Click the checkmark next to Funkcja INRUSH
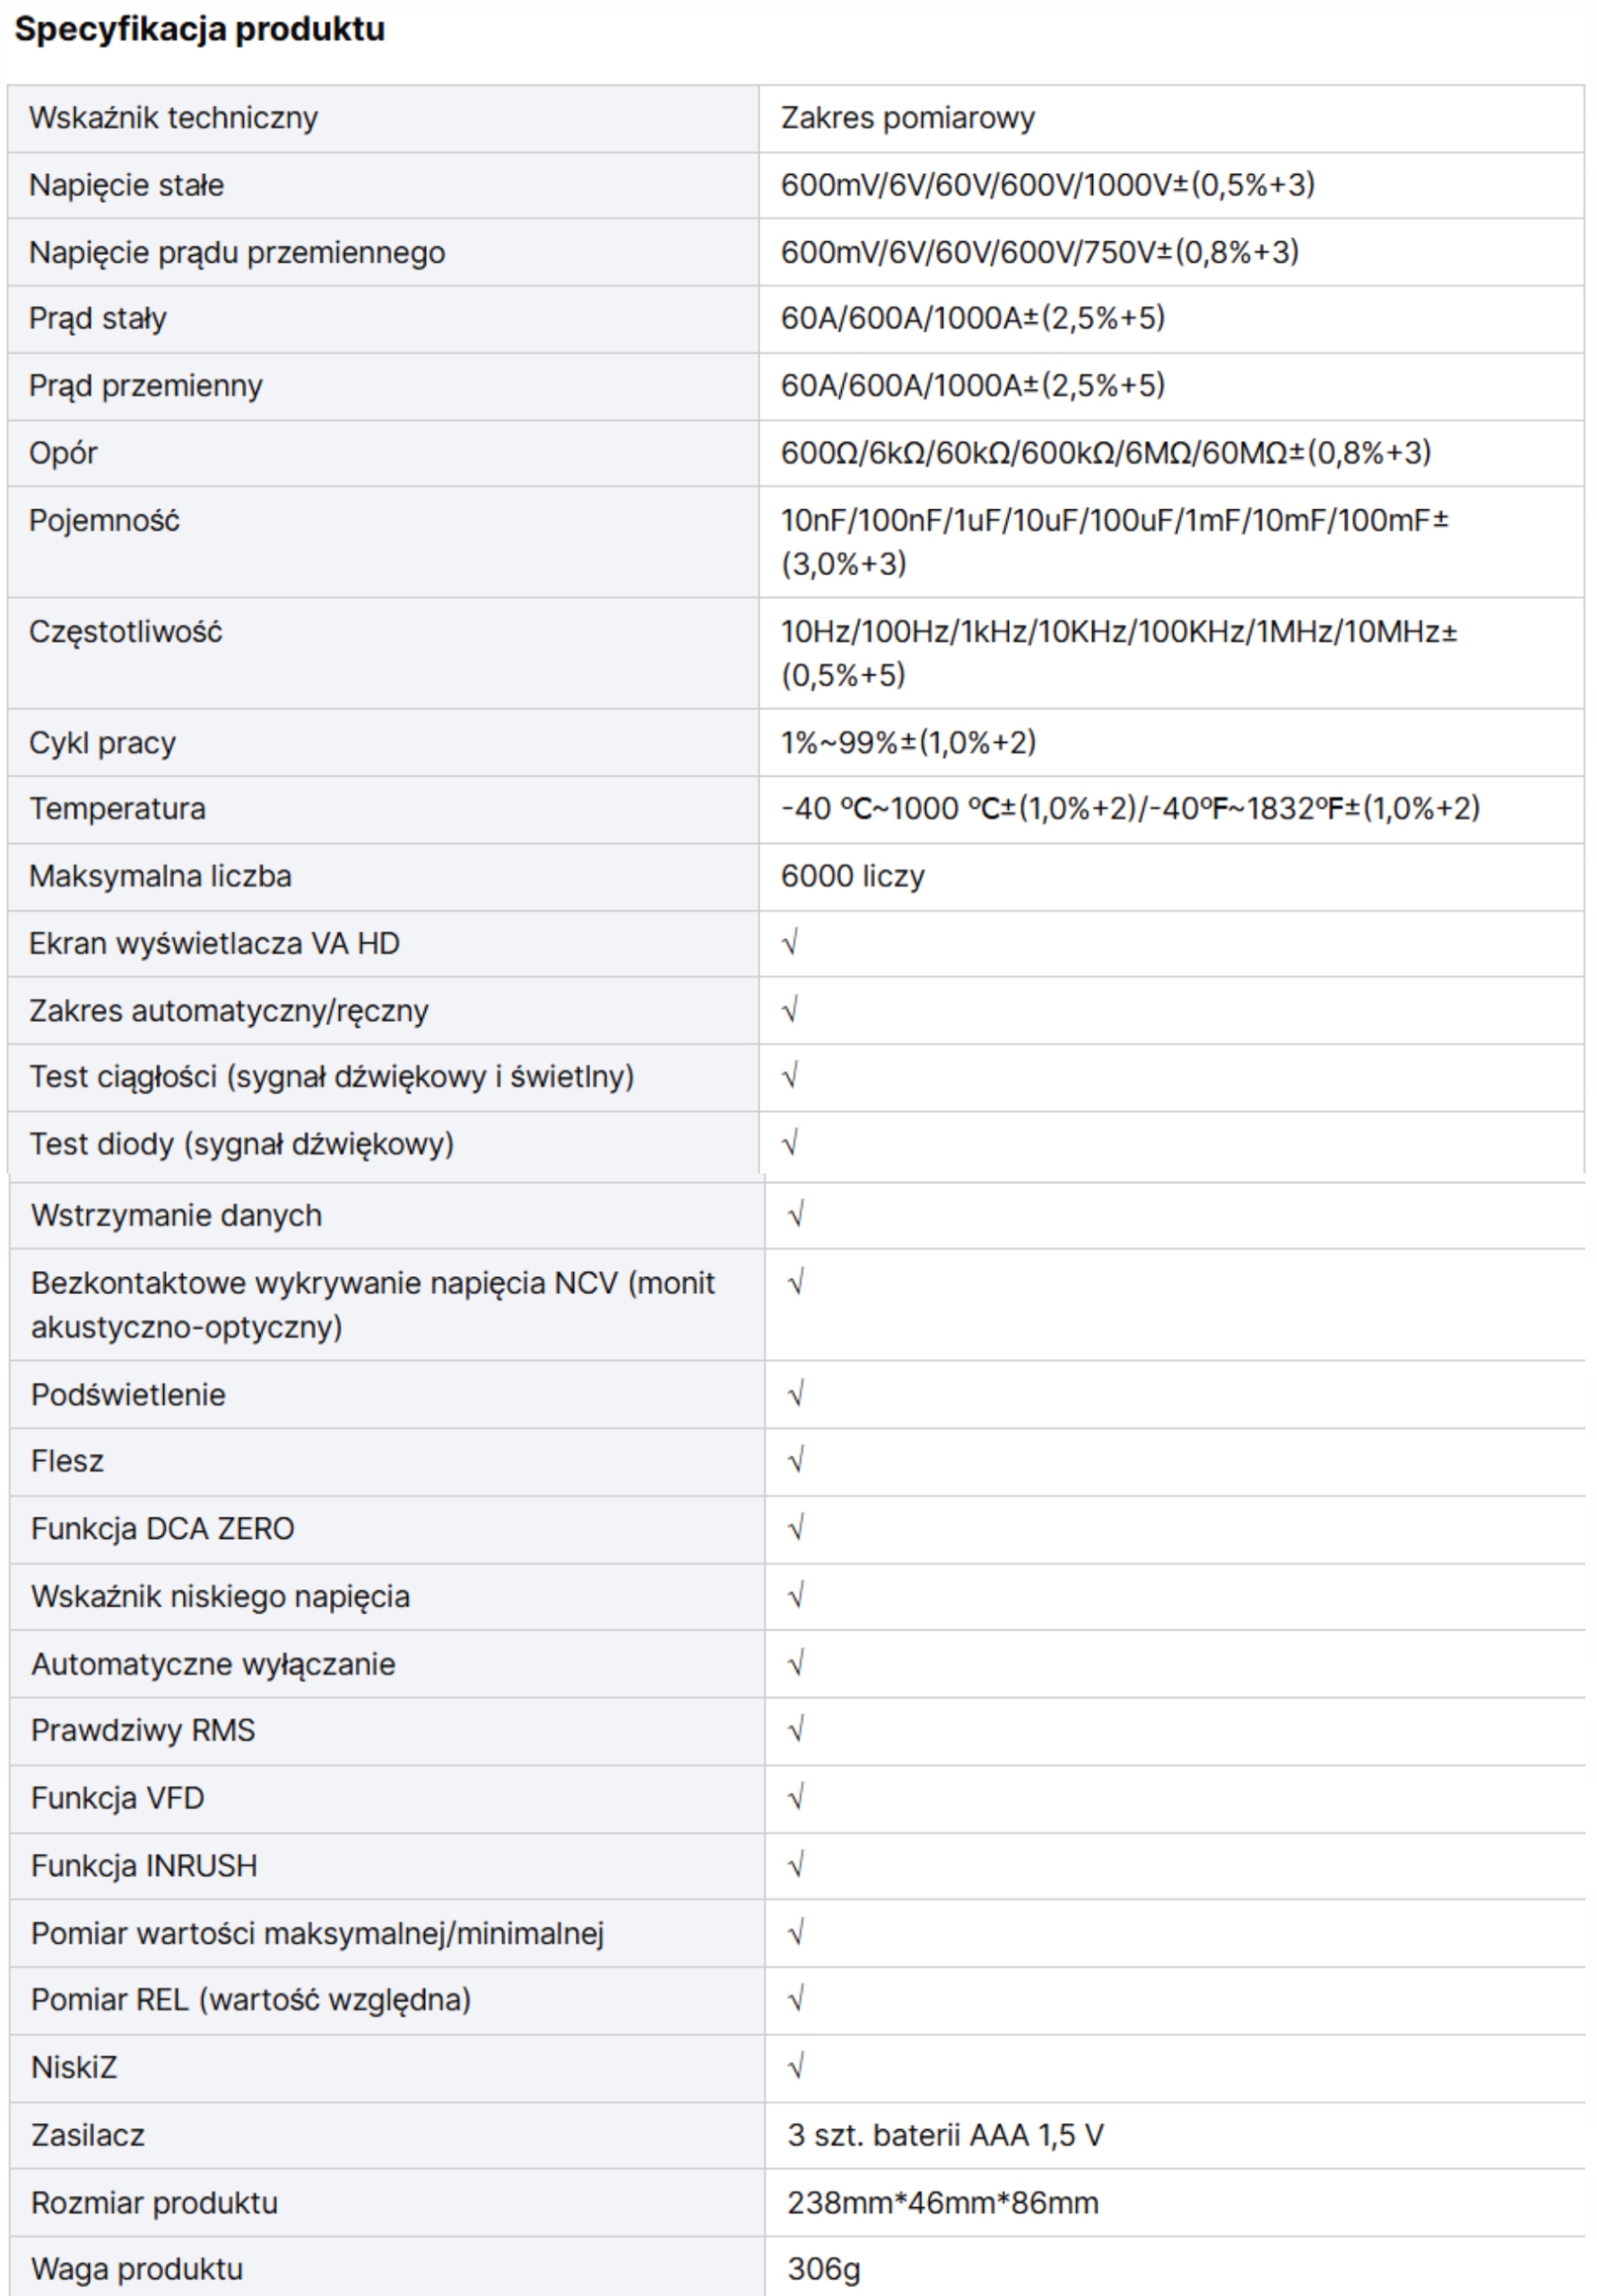 [796, 1865]
